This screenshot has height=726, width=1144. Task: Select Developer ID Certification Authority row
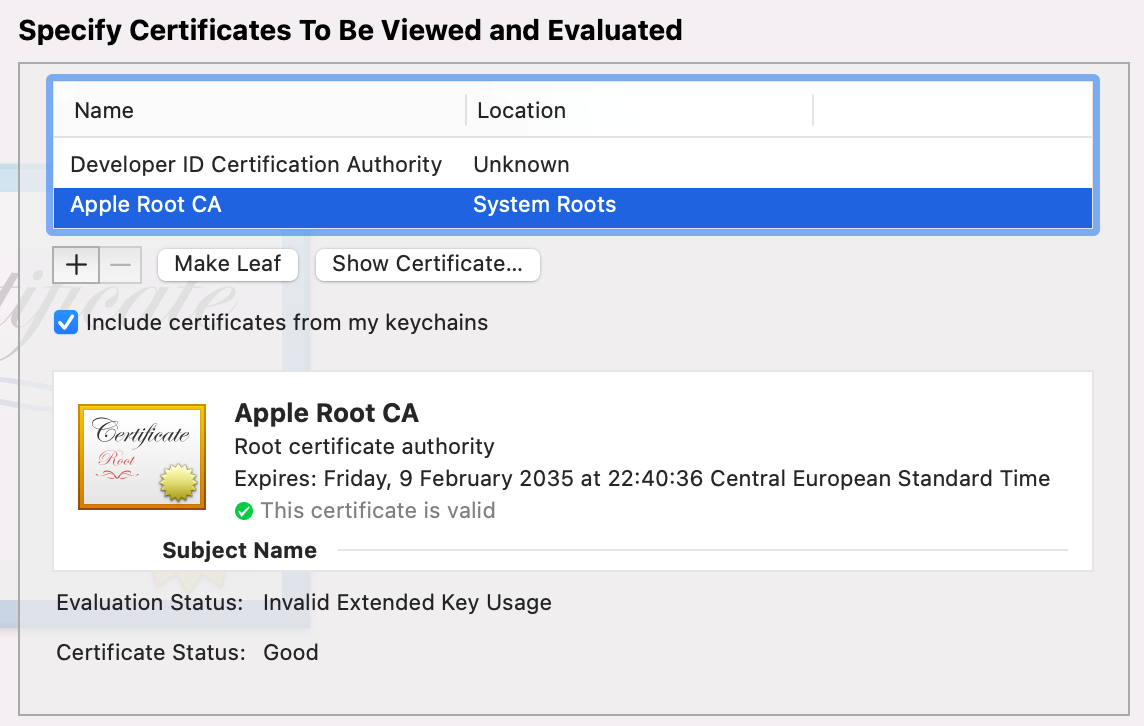point(573,165)
